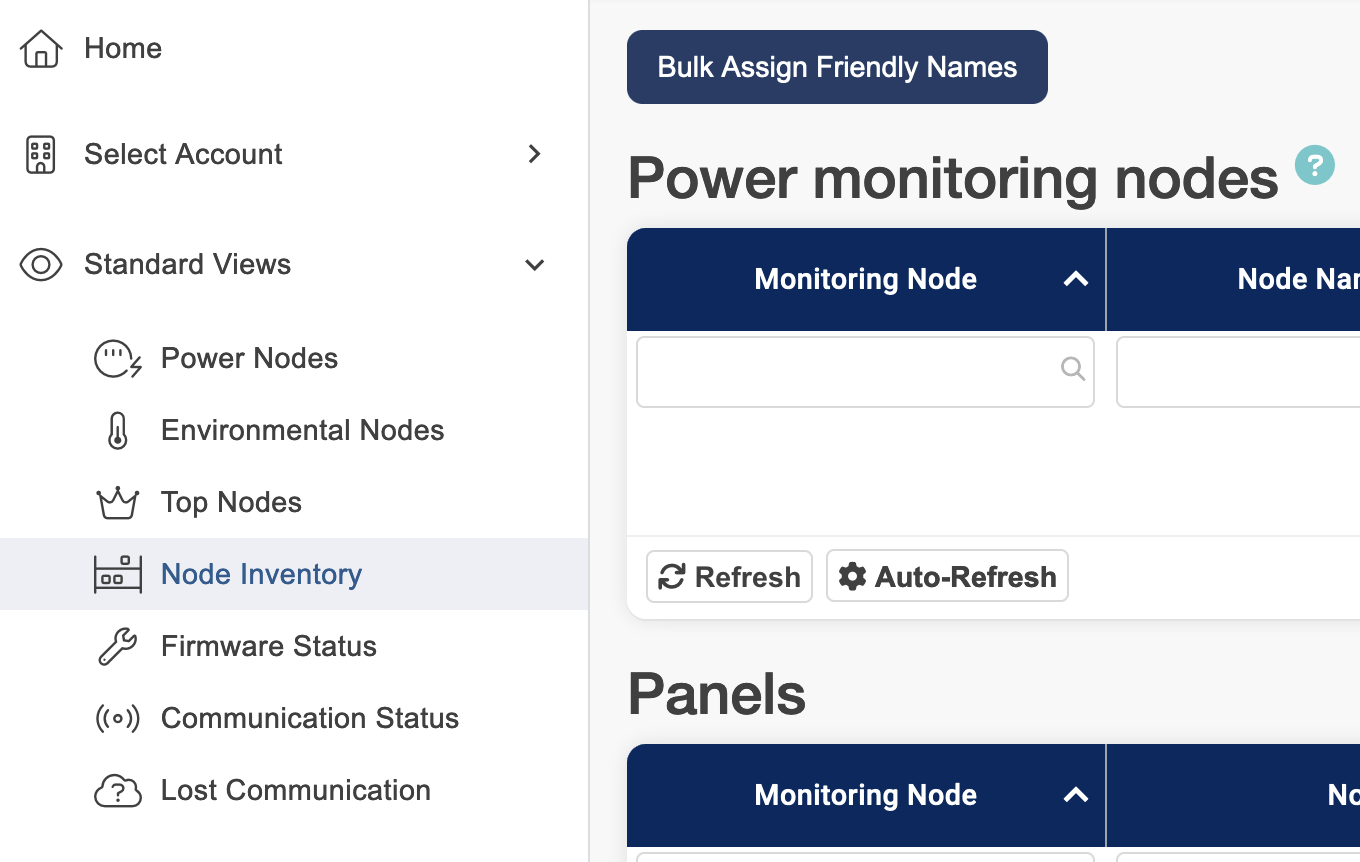This screenshot has width=1360, height=862.
Task: Open the Auto-Refresh settings button
Action: point(947,576)
